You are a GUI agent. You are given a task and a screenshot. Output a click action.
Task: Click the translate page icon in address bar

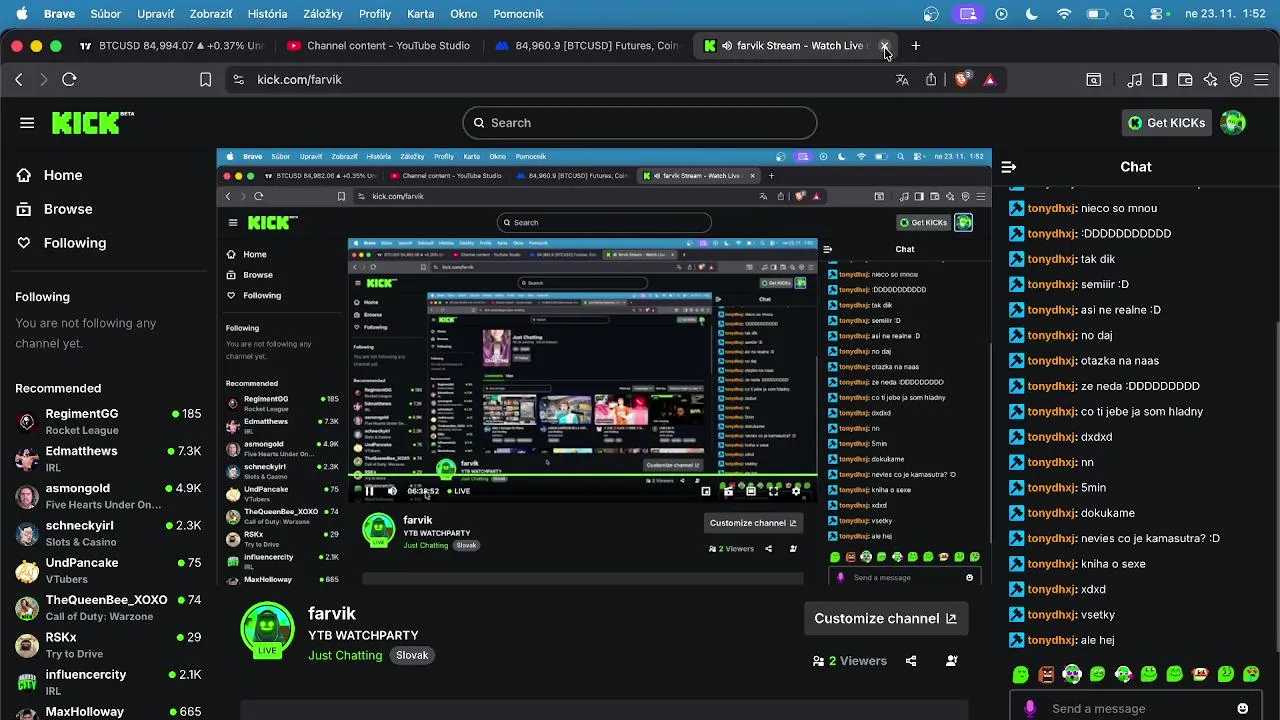click(x=902, y=80)
